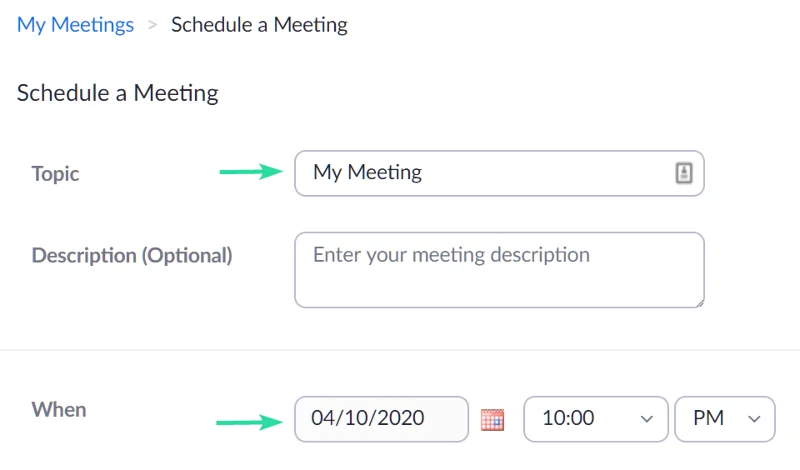Open the 10:00 time dropdown
800x470 pixels.
(594, 419)
